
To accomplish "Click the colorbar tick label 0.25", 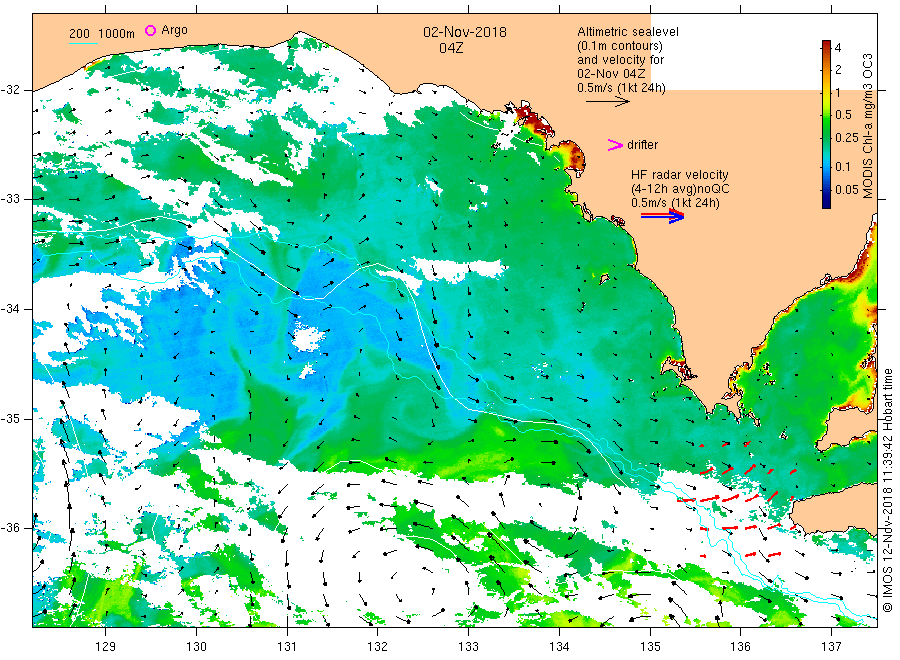I will tap(847, 138).
